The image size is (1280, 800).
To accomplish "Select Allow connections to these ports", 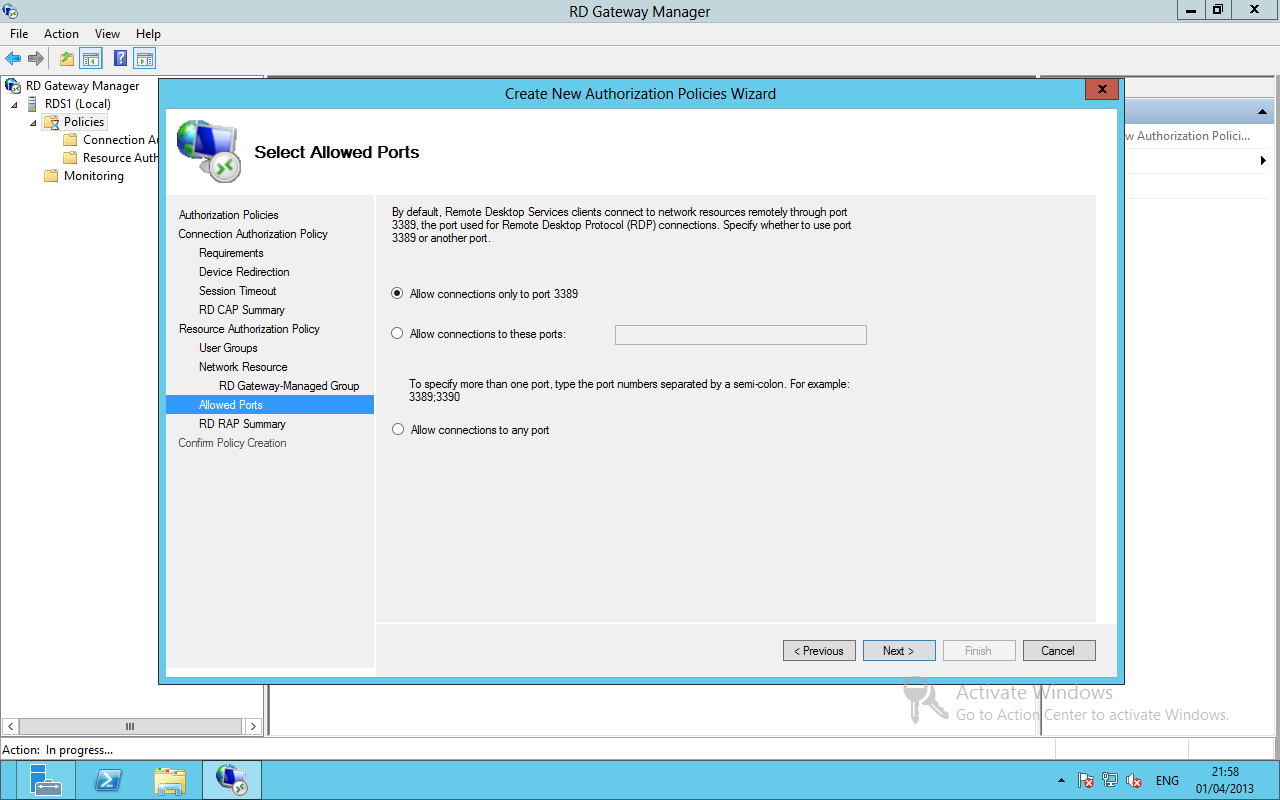I will tap(479, 334).
